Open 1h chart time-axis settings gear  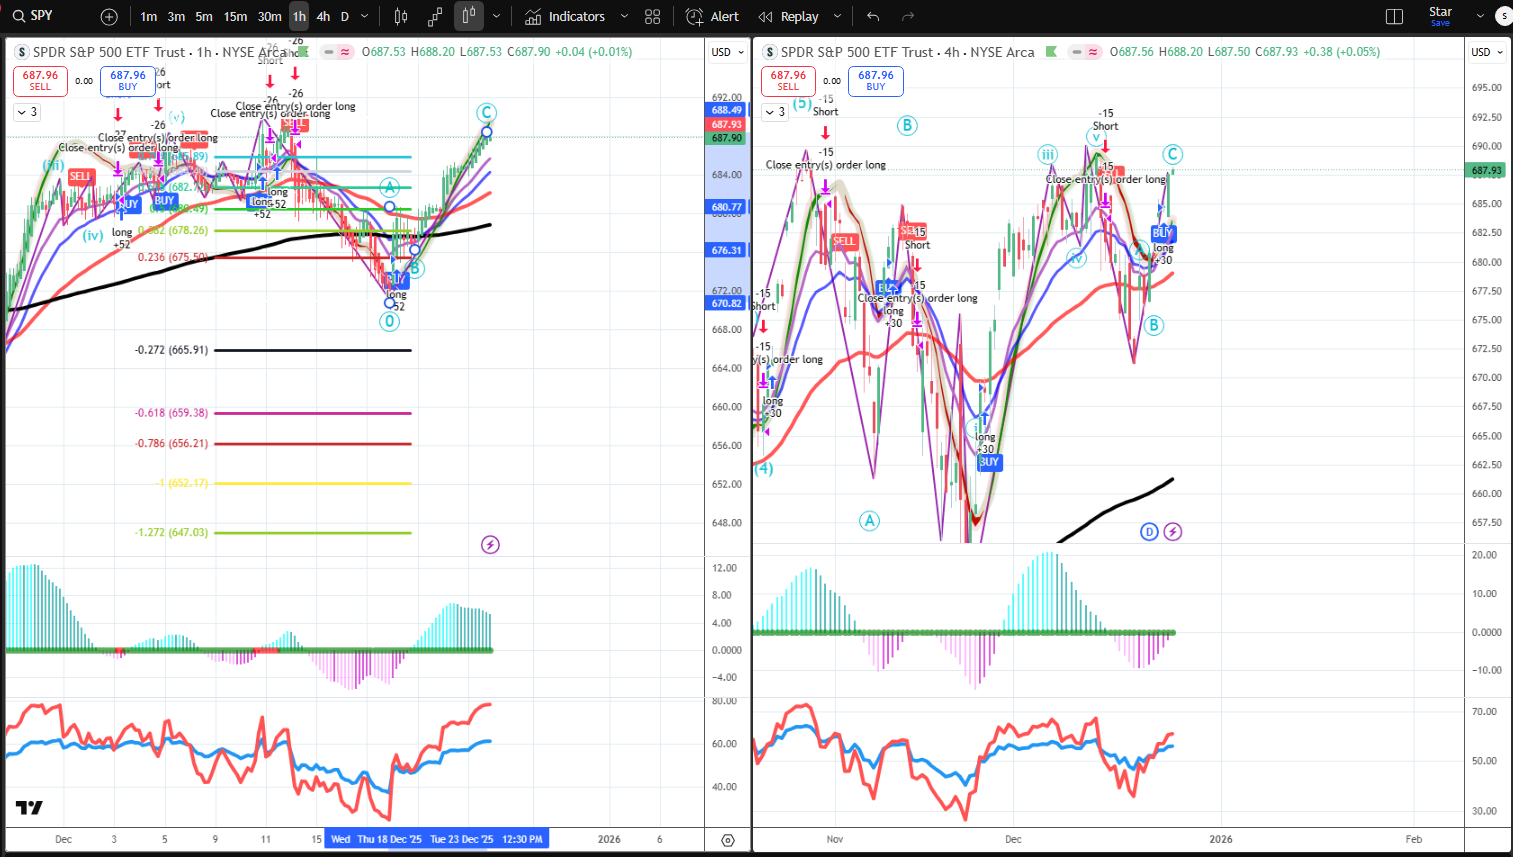[x=728, y=840]
